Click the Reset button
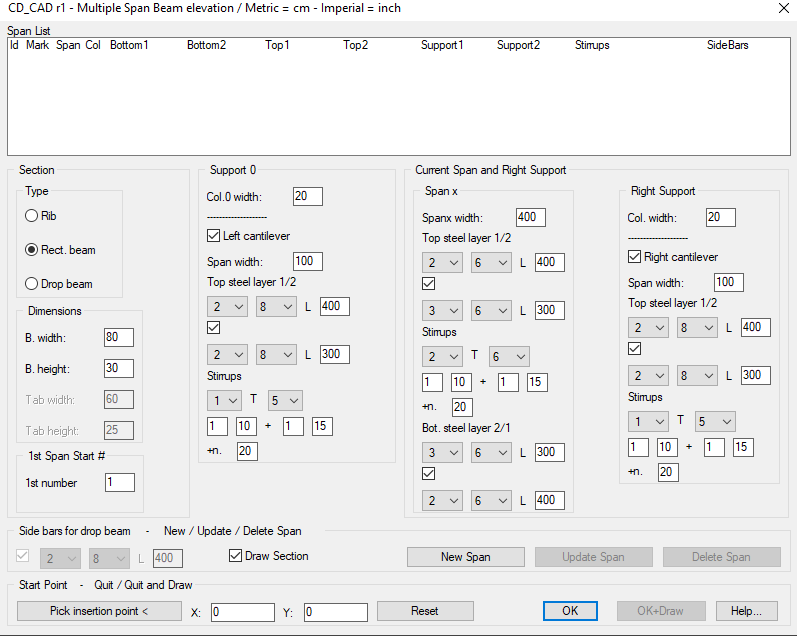Image resolution: width=797 pixels, height=636 pixels. coord(425,611)
